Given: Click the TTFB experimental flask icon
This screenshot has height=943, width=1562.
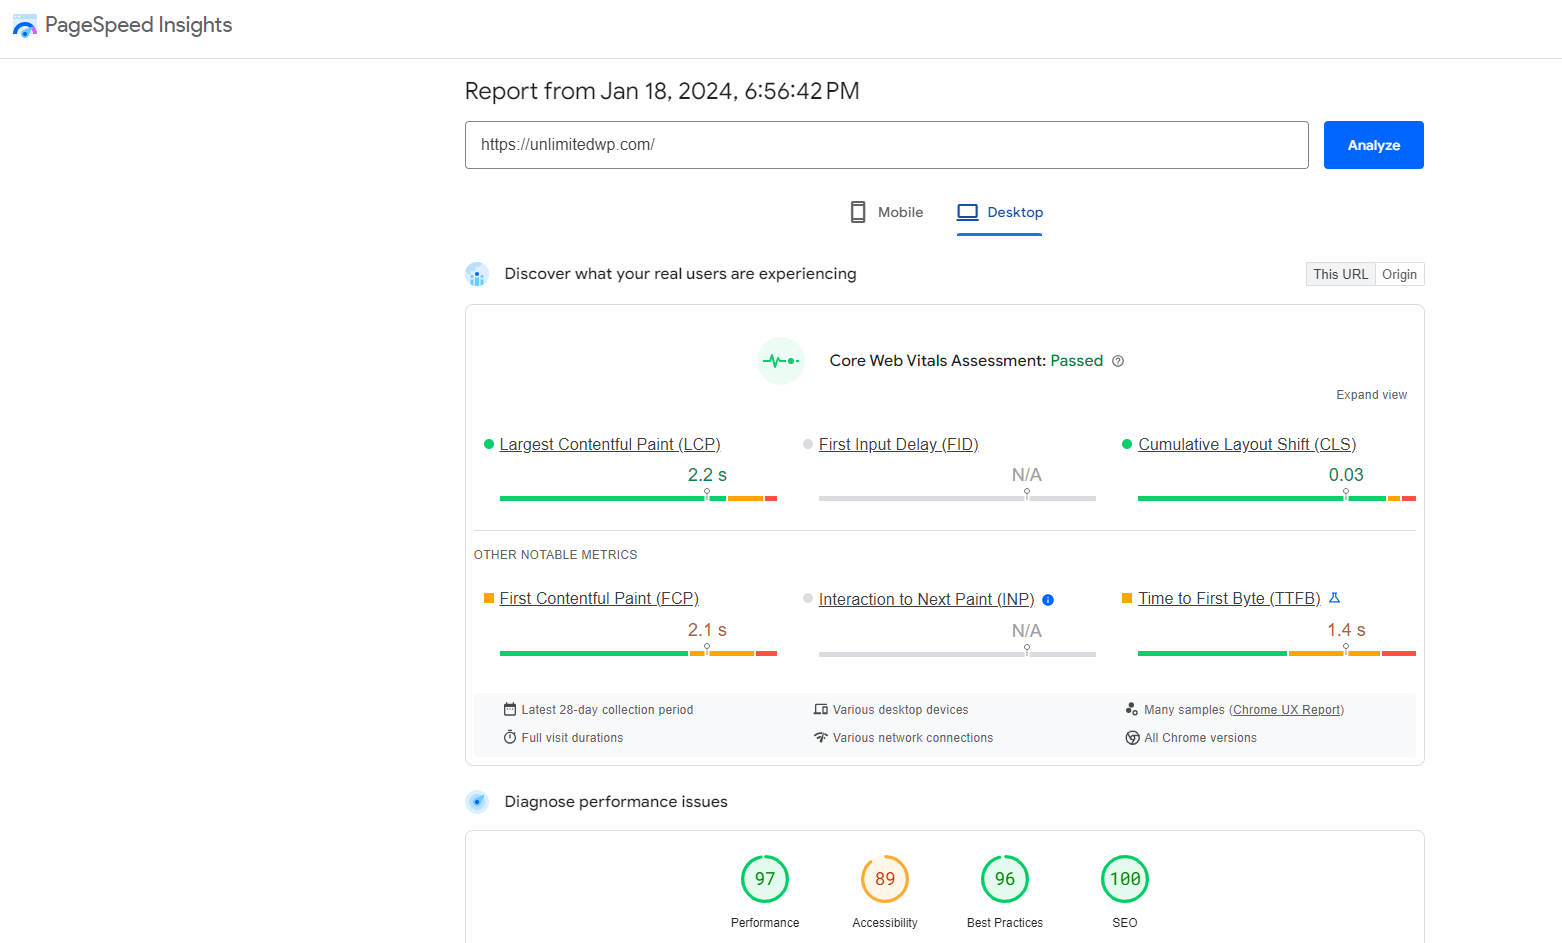Looking at the screenshot, I should pos(1334,598).
